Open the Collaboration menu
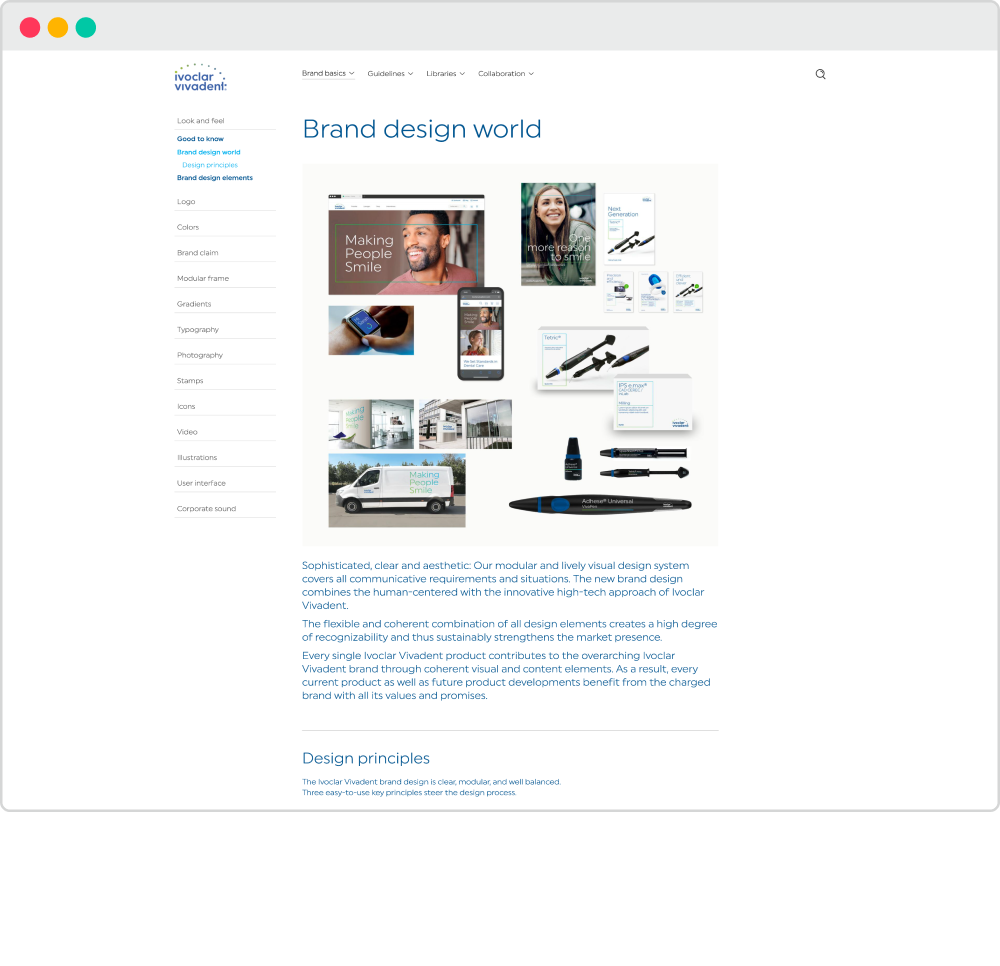Image resolution: width=1000 pixels, height=966 pixels. tap(506, 73)
